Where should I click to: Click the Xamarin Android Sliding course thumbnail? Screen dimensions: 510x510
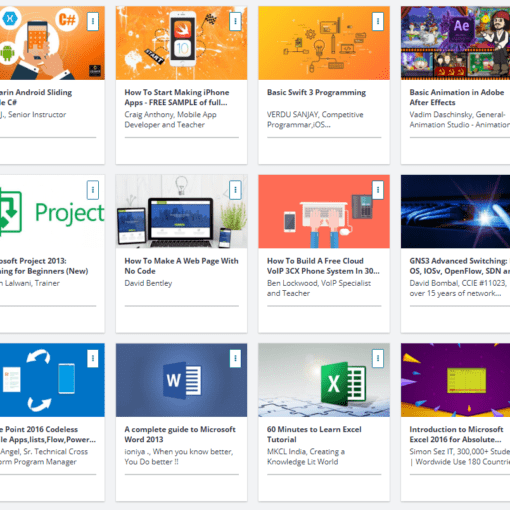click(52, 43)
